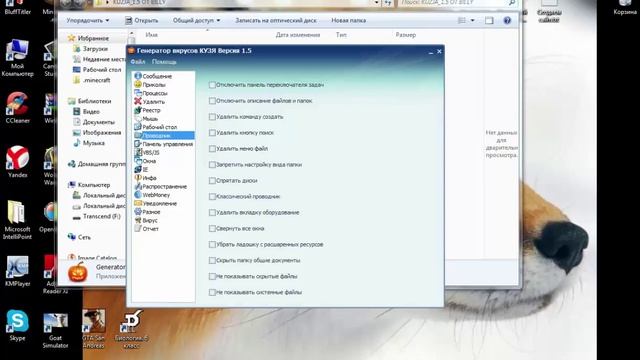Click the highlighted Проводник category

[x=164, y=136]
